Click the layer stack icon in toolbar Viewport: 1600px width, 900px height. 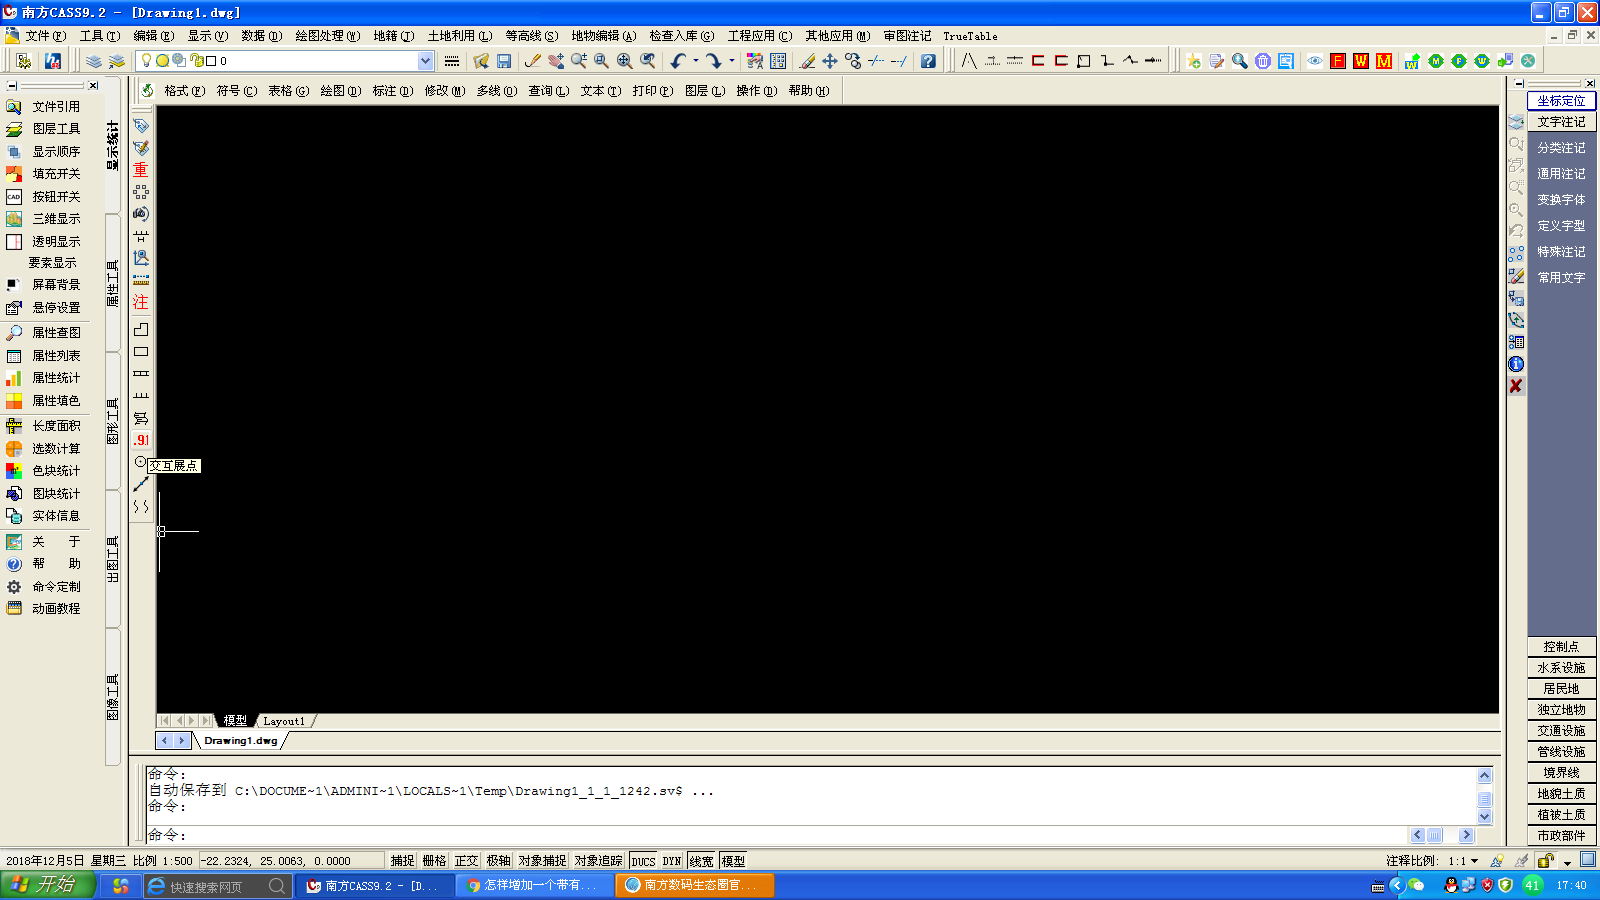[x=94, y=61]
